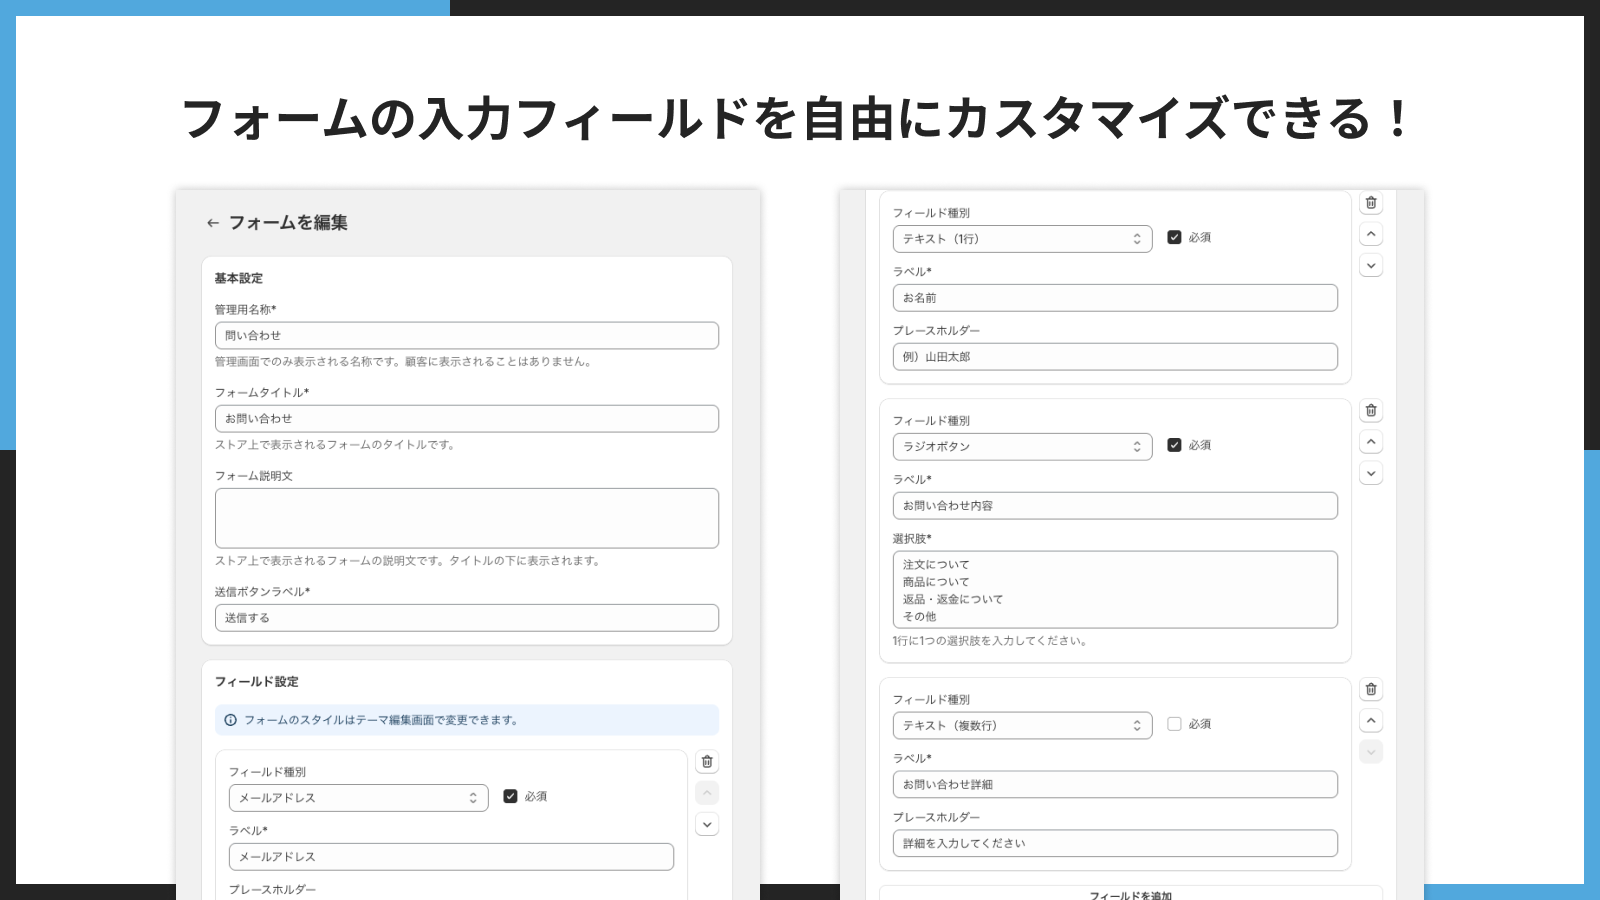
Task: Click the hint text 1行に1つの選択肢を入力してください。
Action: point(990,641)
